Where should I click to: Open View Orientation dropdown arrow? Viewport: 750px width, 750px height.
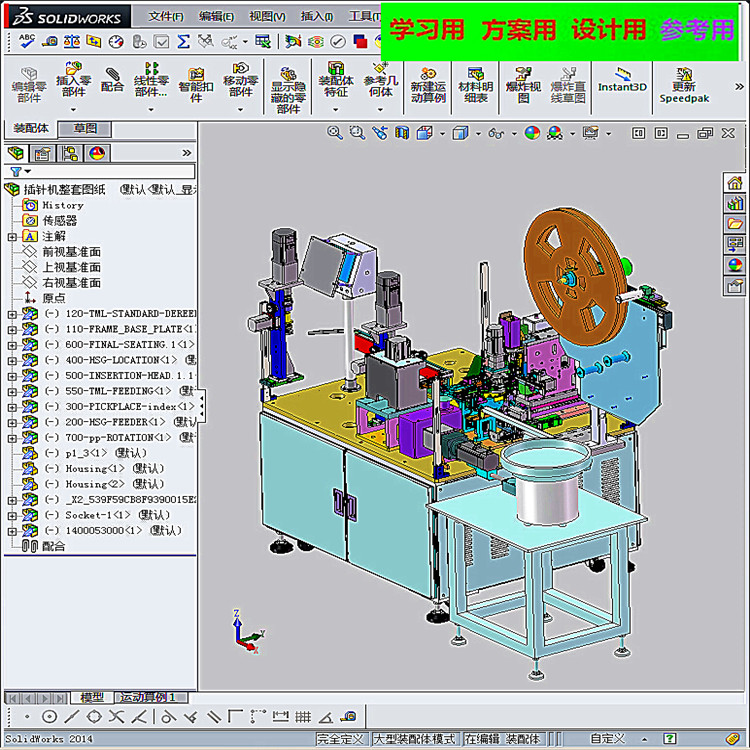coord(442,133)
